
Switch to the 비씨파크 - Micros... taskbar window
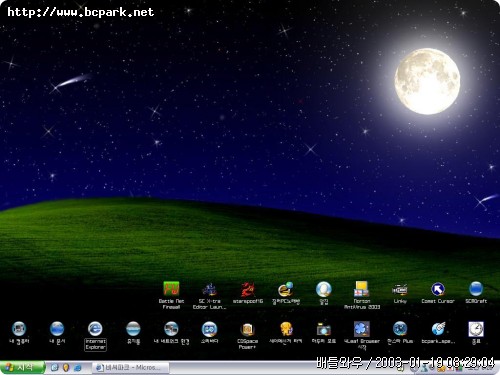coord(131,368)
